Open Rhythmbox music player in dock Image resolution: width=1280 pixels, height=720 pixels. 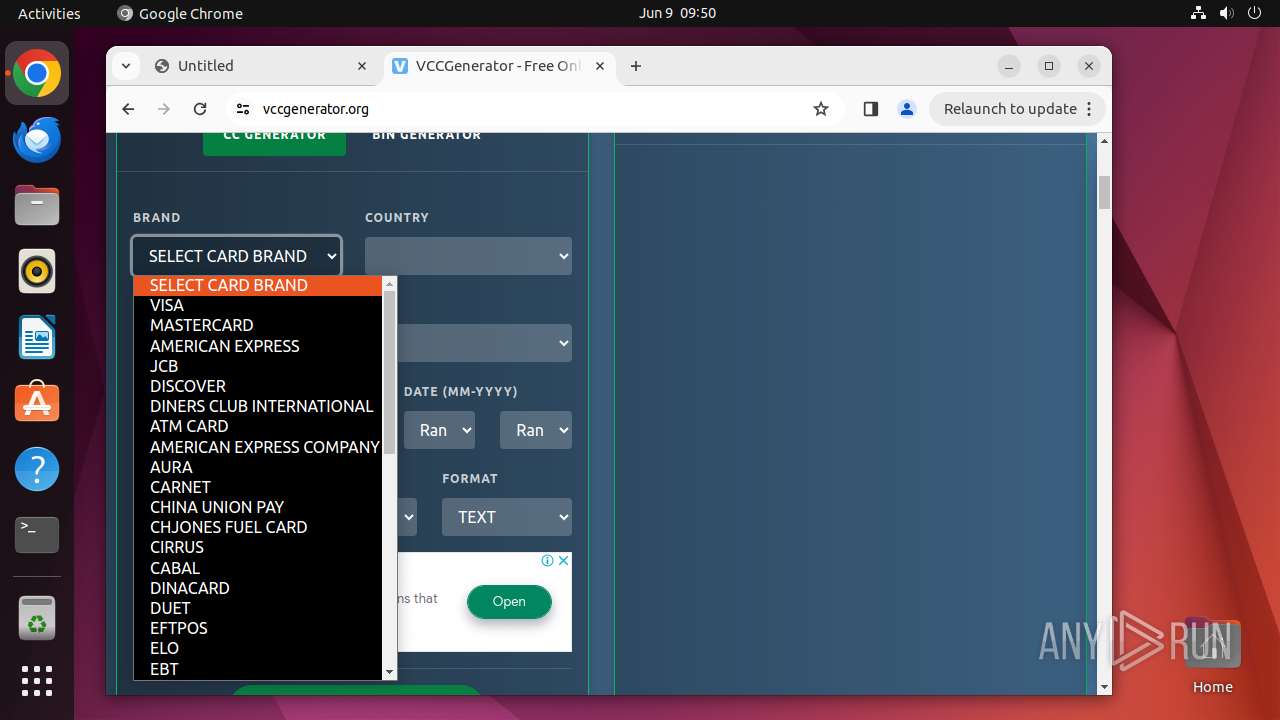(37, 271)
